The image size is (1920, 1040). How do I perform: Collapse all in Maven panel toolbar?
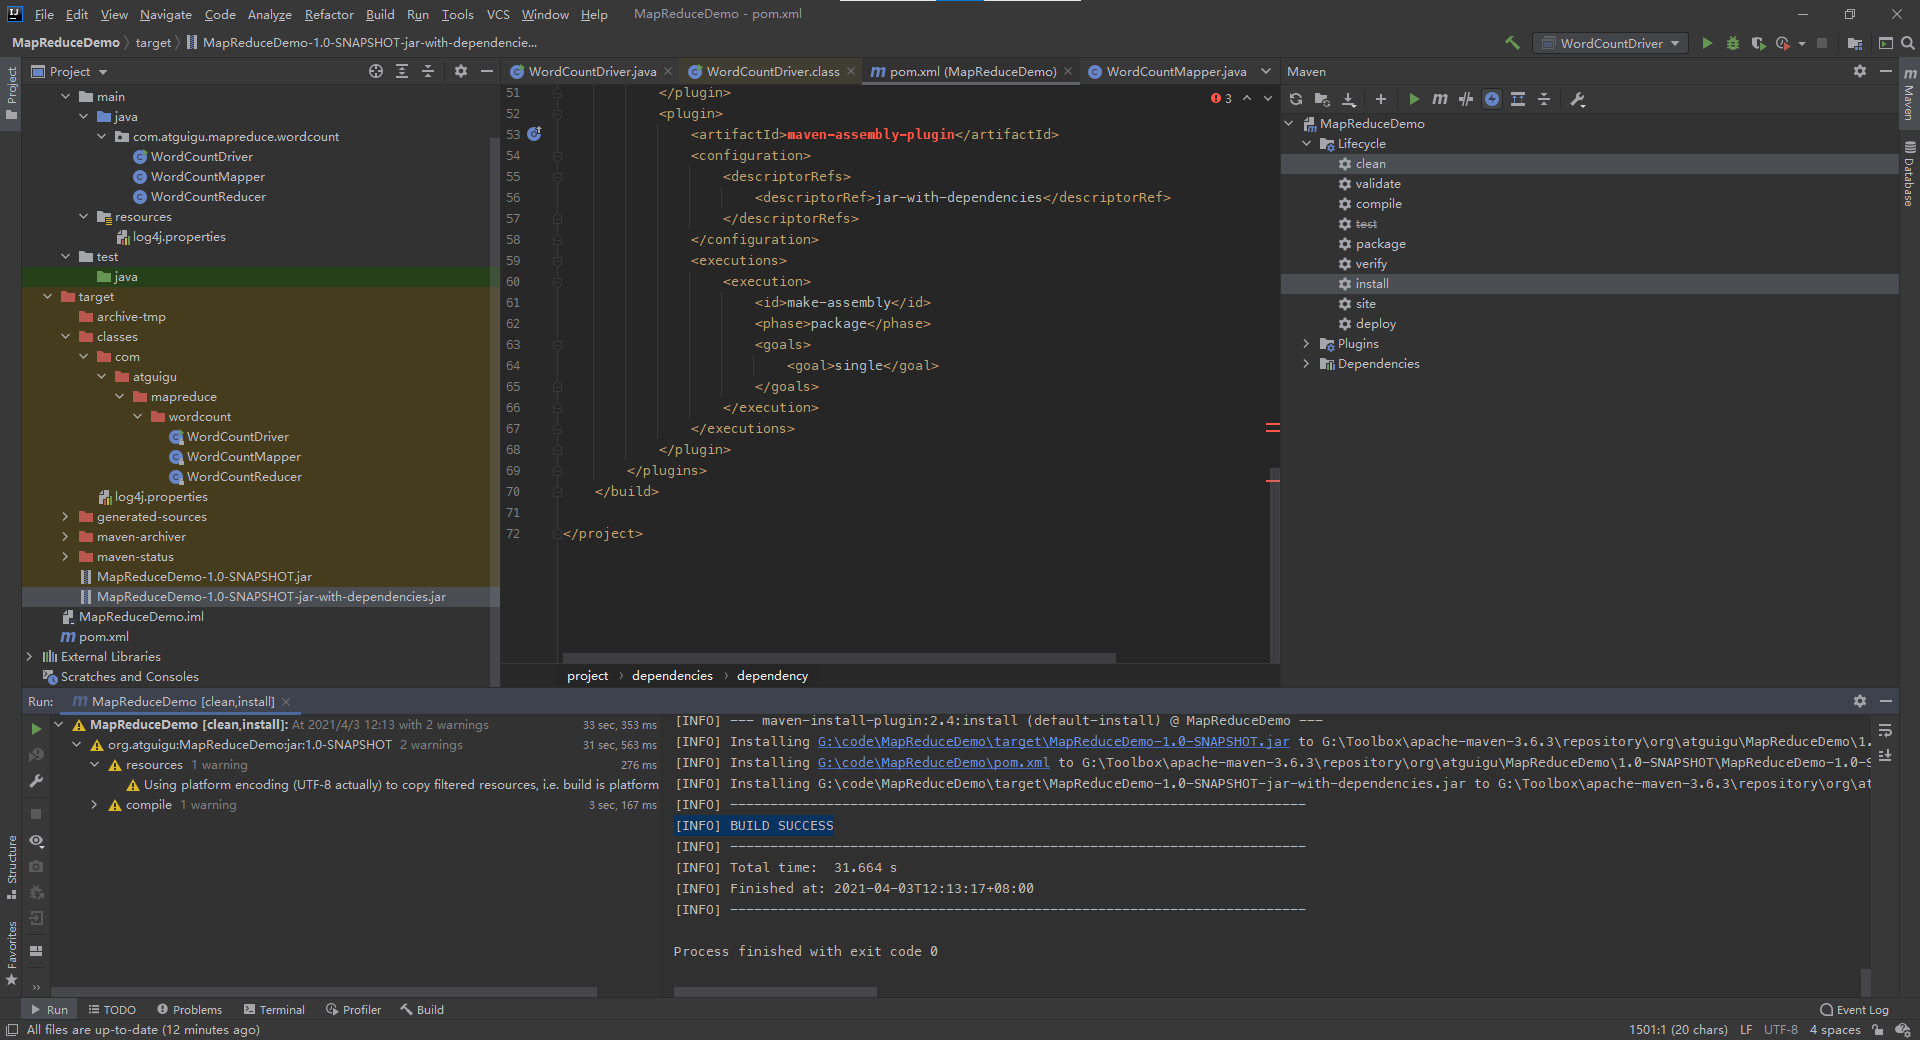(1544, 99)
